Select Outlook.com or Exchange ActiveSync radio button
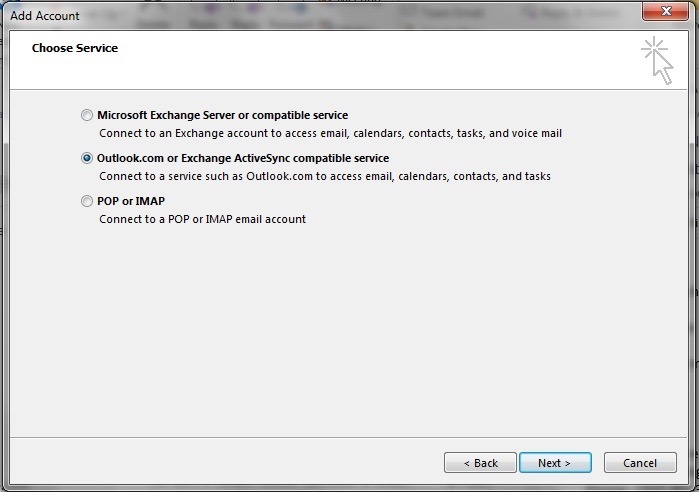This screenshot has height=492, width=699. coord(87,158)
